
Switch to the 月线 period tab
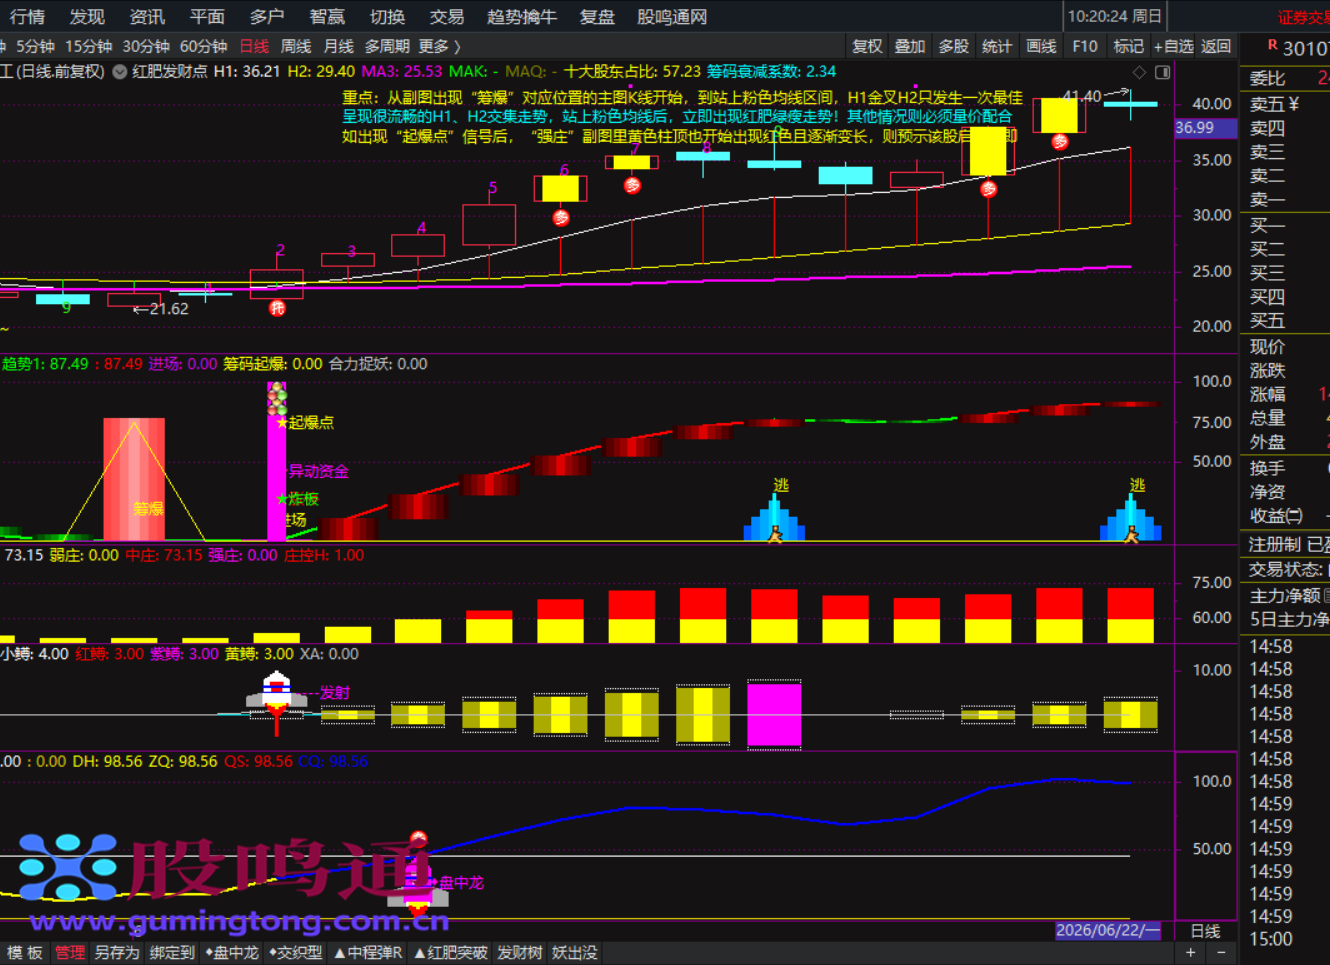pyautogui.click(x=338, y=47)
